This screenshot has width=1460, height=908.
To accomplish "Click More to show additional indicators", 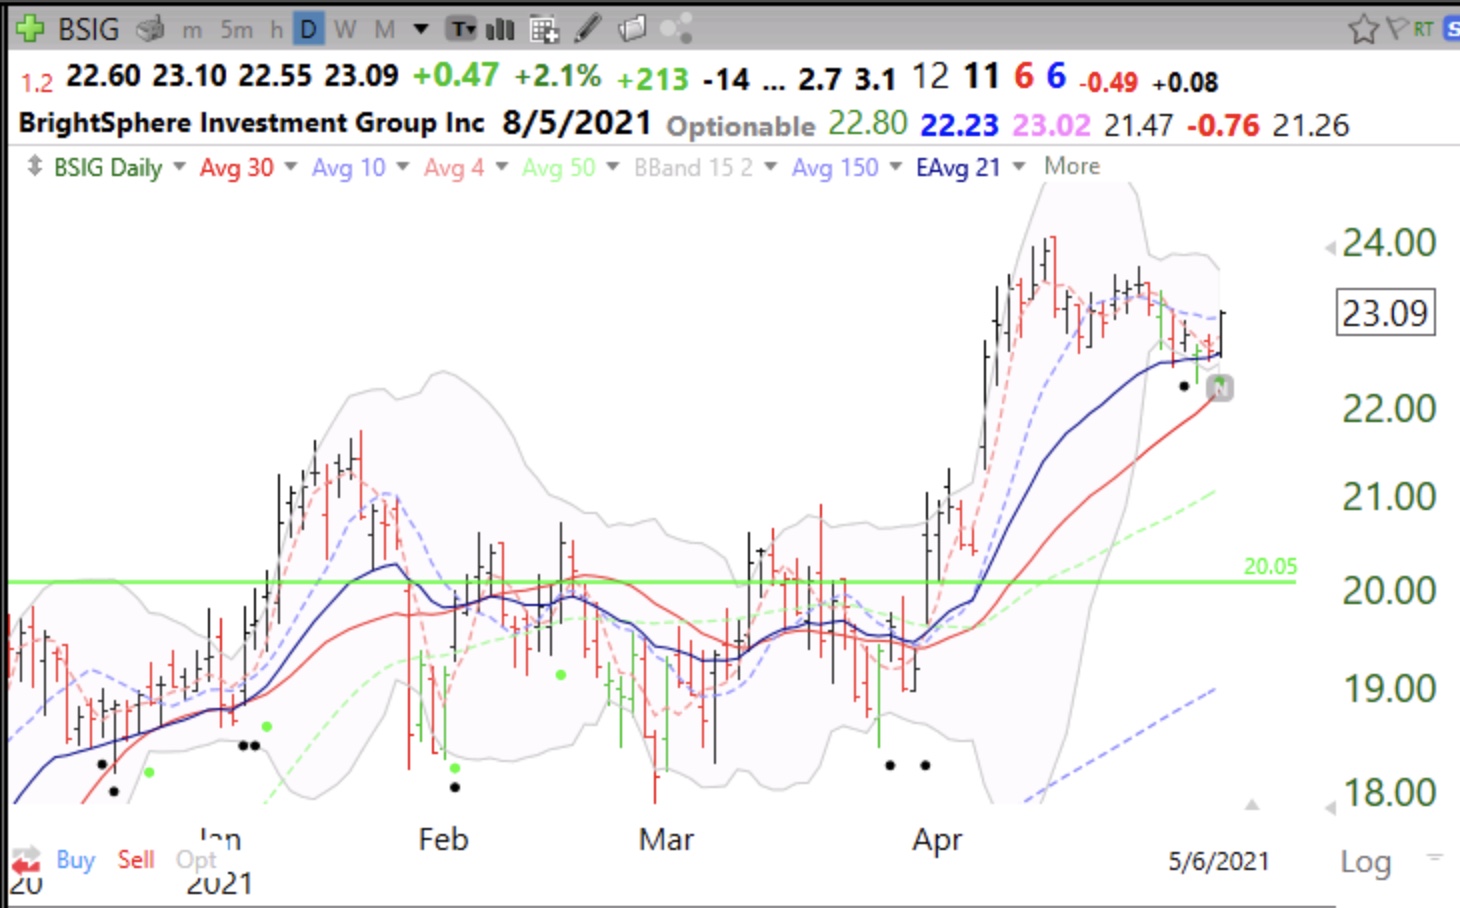I will [1072, 166].
